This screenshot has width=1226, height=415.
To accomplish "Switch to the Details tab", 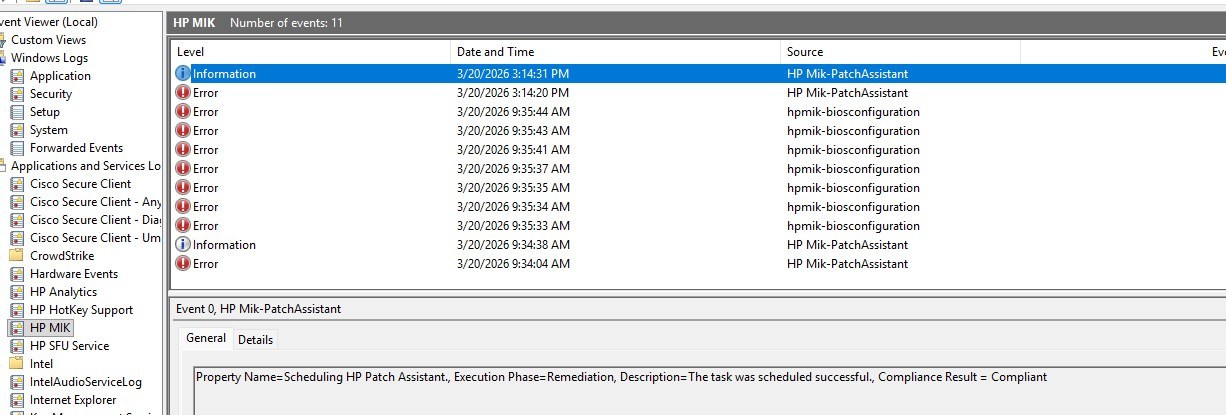I will pyautogui.click(x=255, y=340).
